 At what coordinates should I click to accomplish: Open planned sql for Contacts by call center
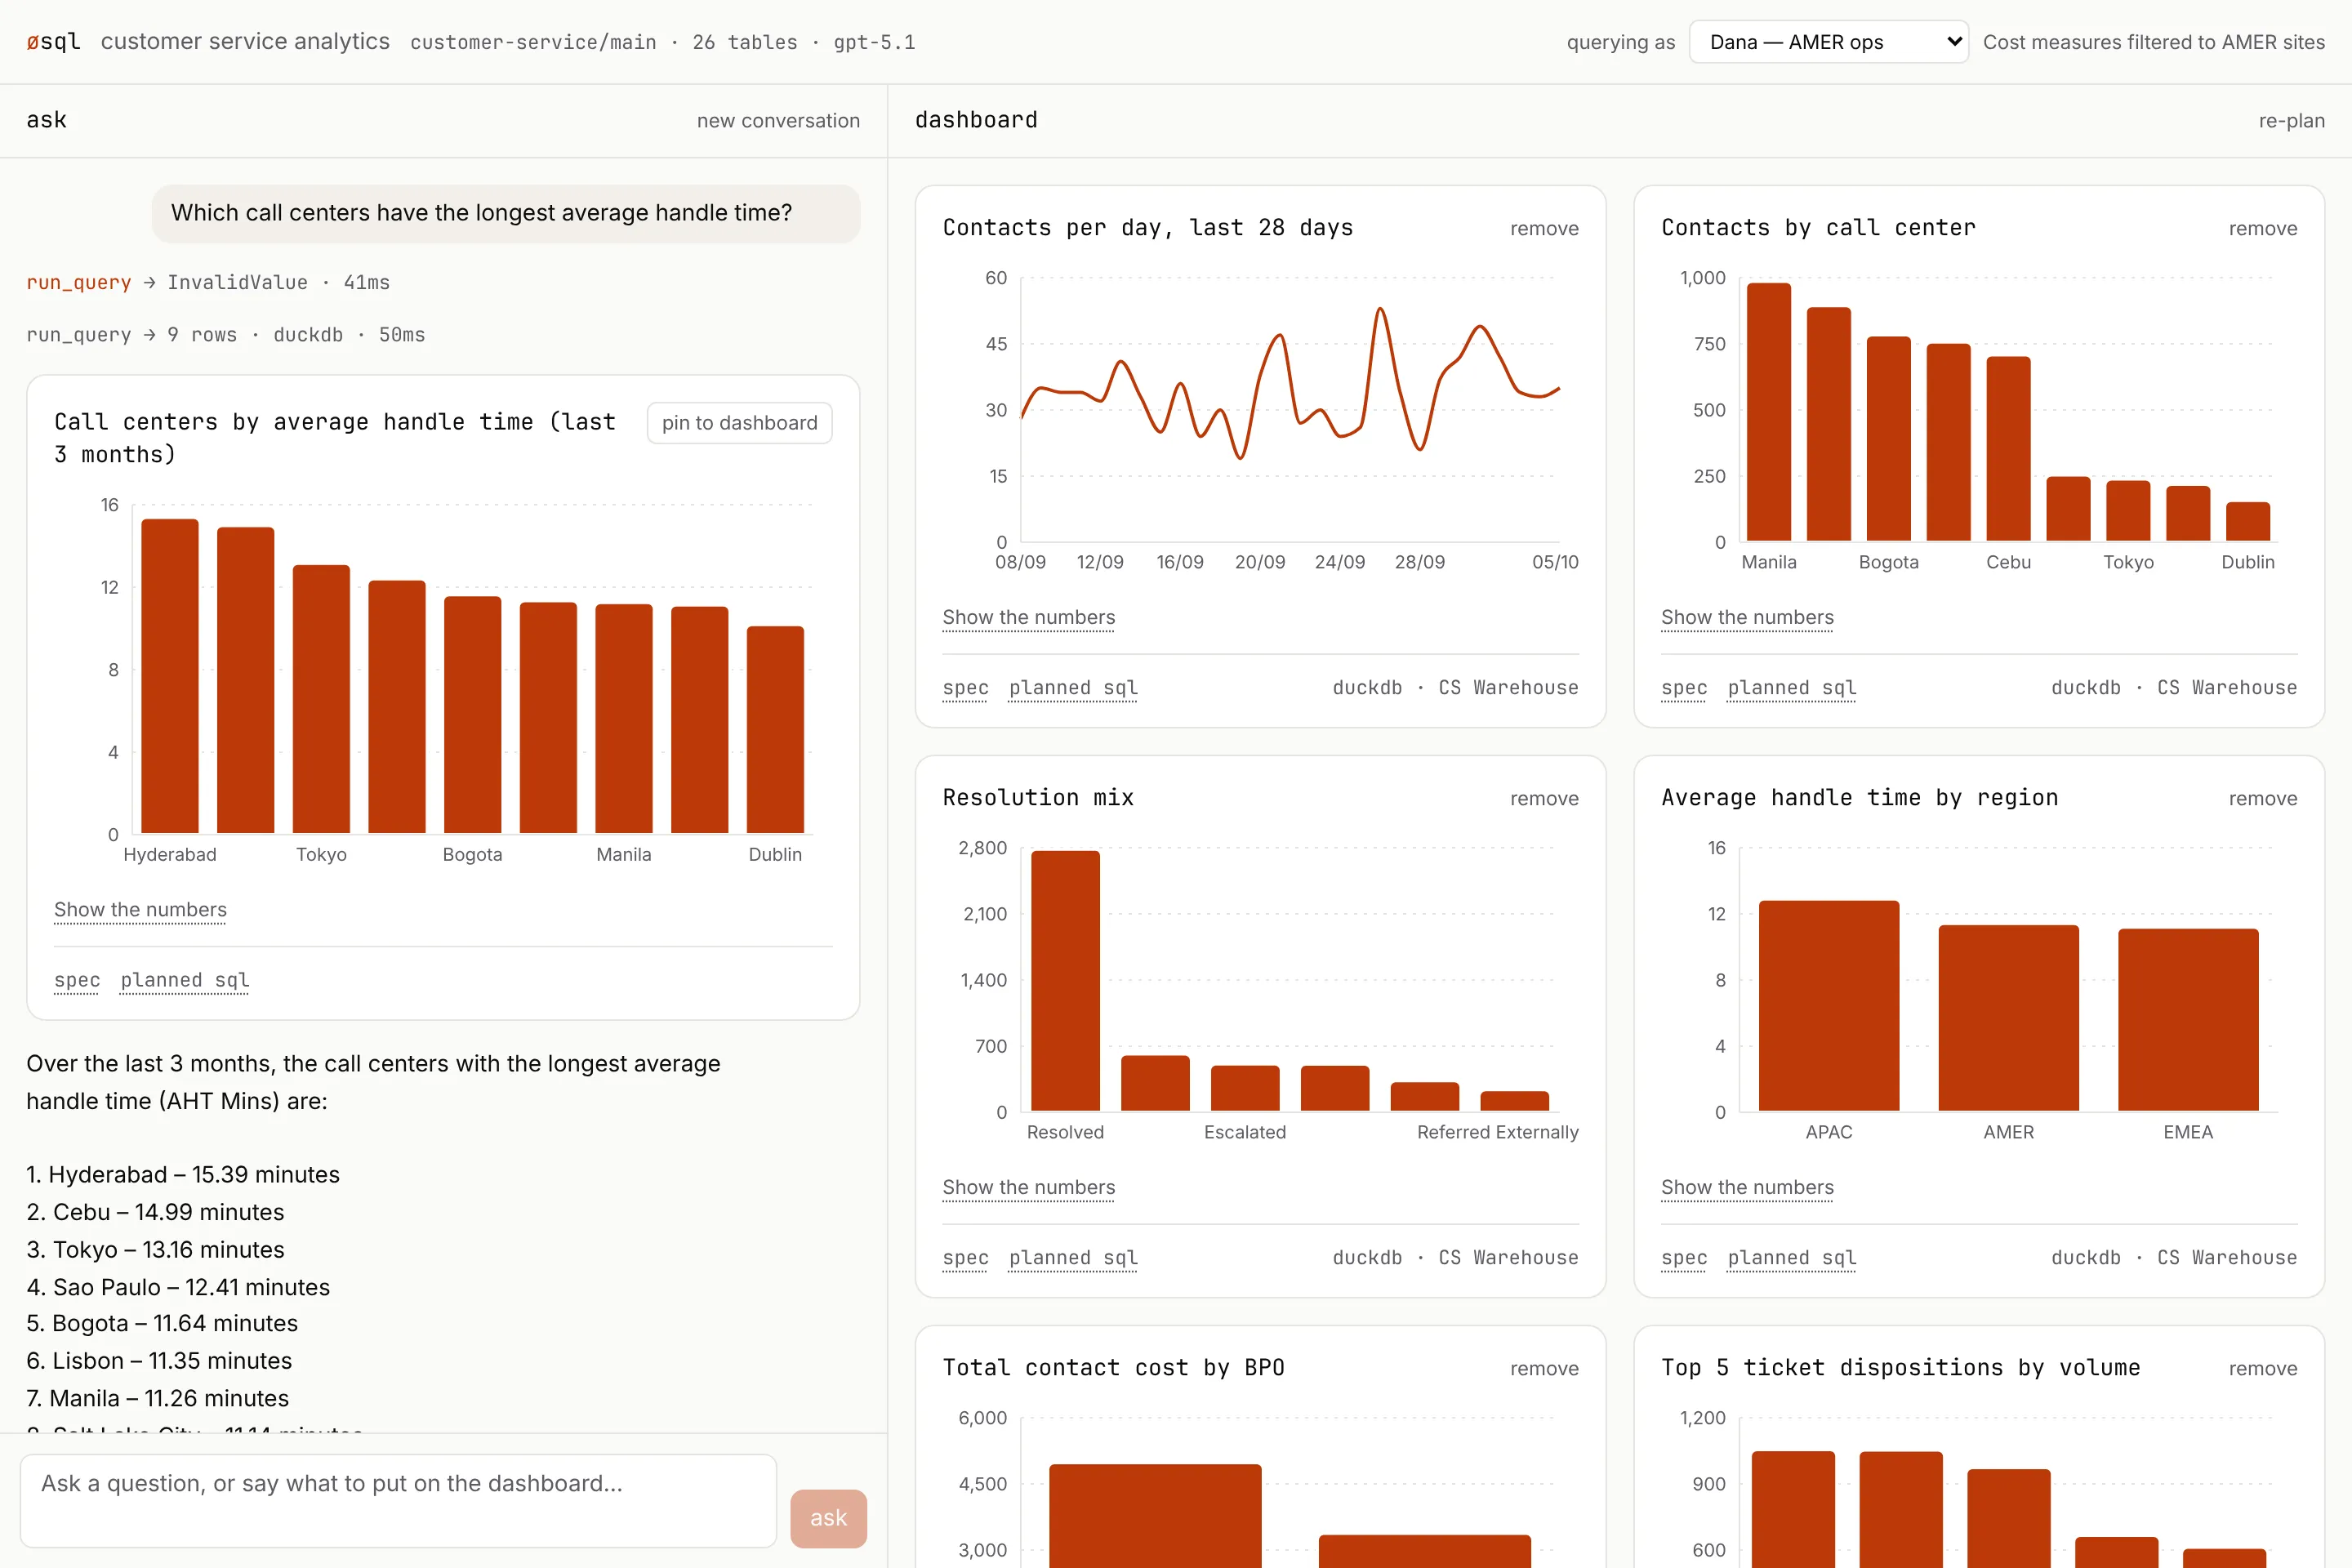(x=1792, y=688)
